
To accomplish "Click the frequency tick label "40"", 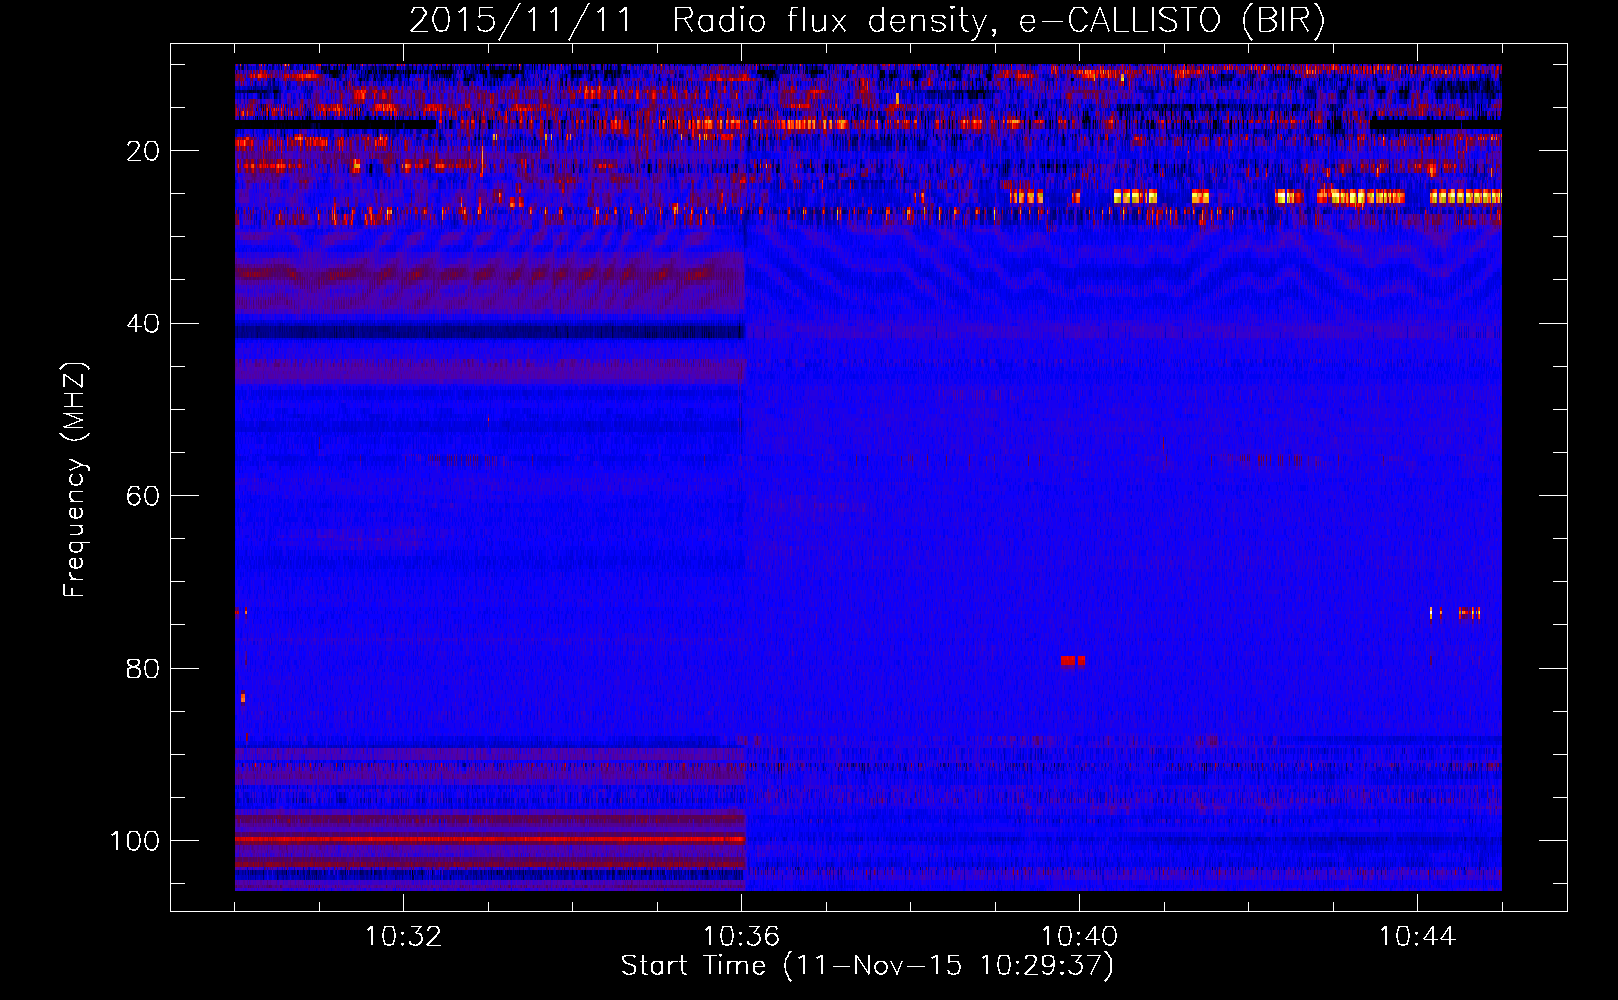I will tap(143, 324).
